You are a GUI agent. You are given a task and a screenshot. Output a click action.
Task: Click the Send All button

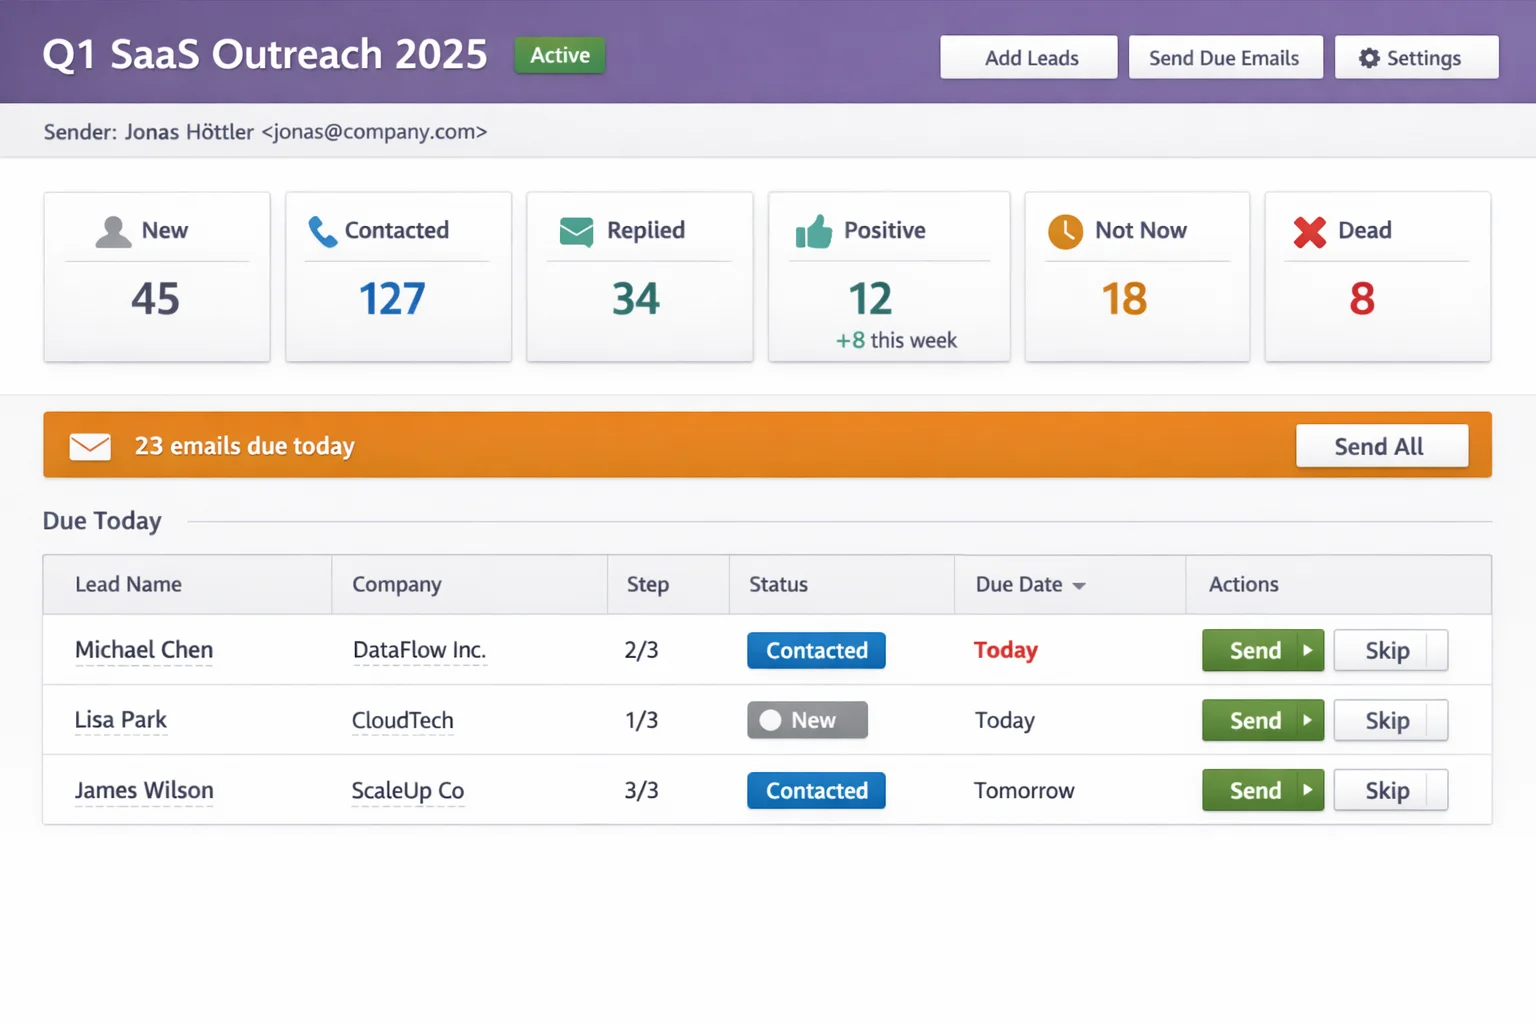pos(1381,446)
